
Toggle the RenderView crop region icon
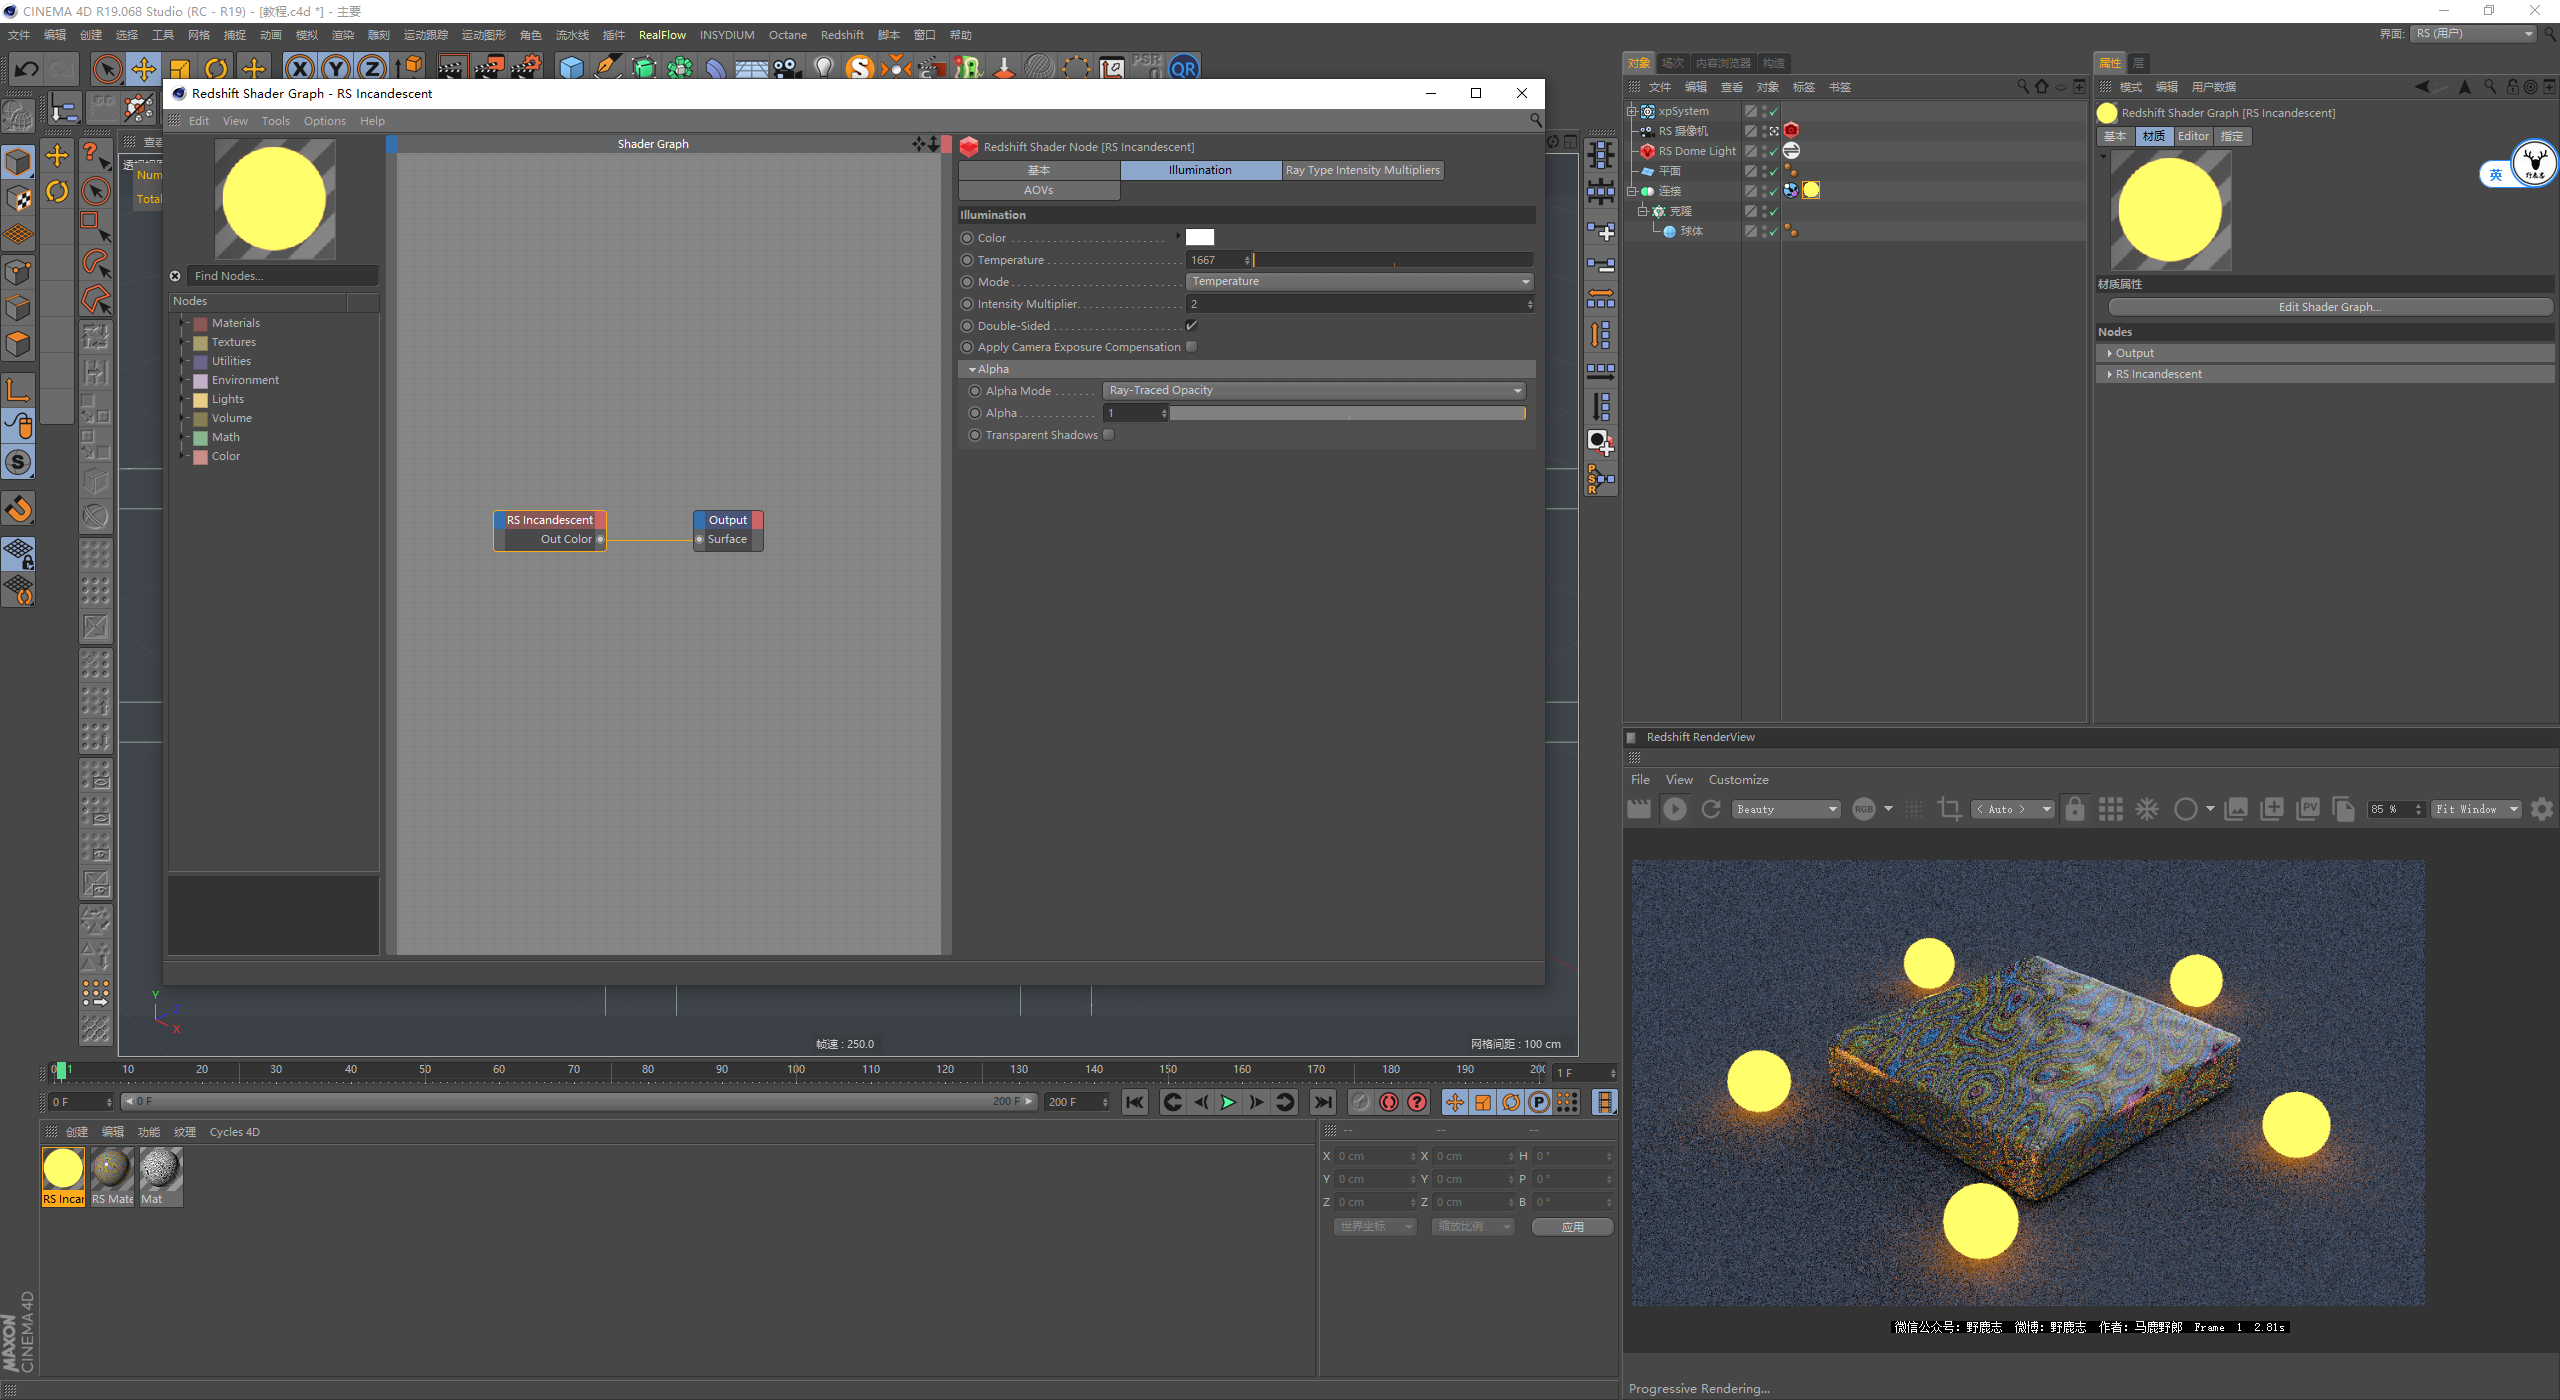1949,809
